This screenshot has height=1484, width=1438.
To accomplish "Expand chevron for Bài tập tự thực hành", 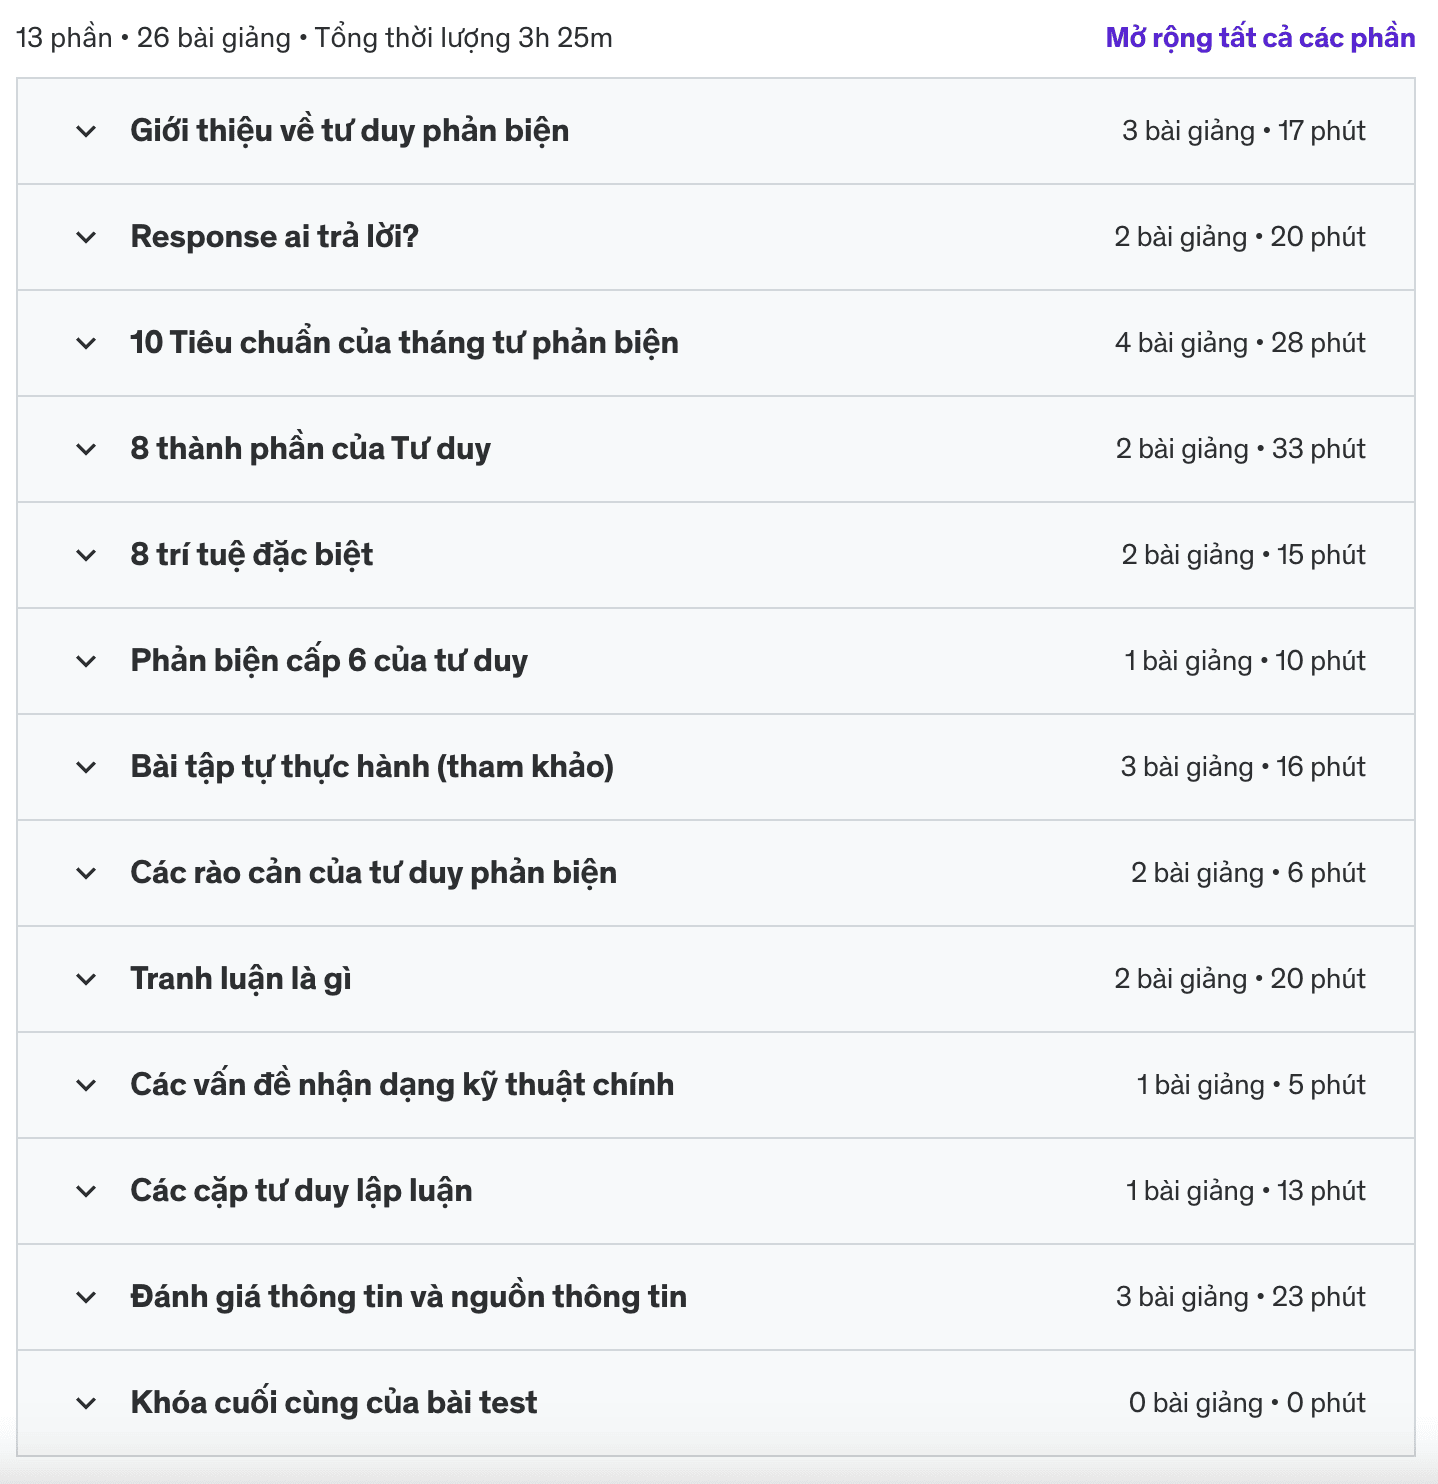I will pos(87,767).
